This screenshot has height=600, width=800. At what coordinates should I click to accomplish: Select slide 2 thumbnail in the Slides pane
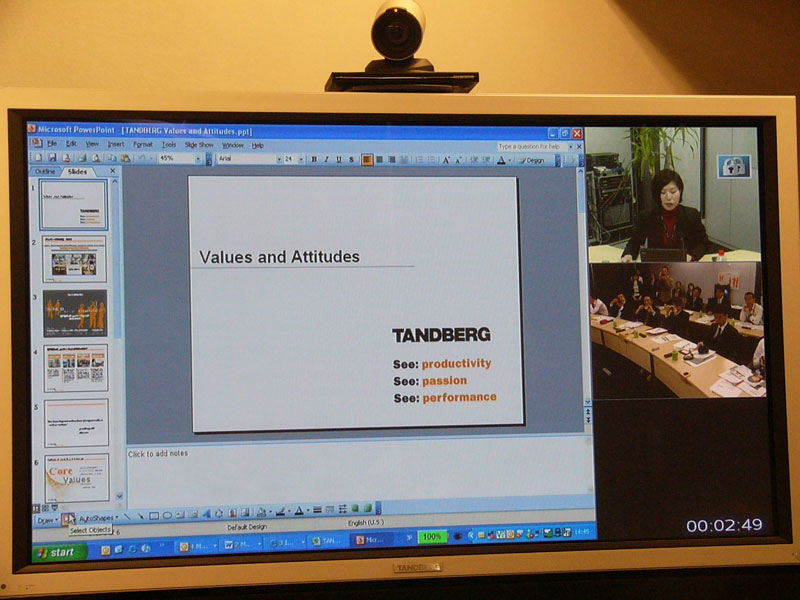point(74,259)
